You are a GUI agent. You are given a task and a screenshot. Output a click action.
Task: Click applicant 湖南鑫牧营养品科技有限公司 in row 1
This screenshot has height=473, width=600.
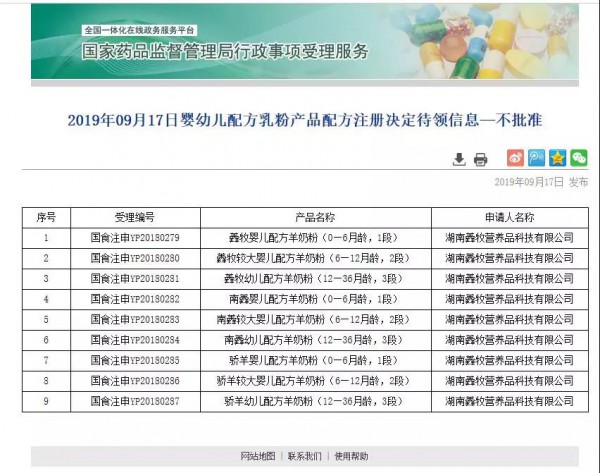(510, 238)
